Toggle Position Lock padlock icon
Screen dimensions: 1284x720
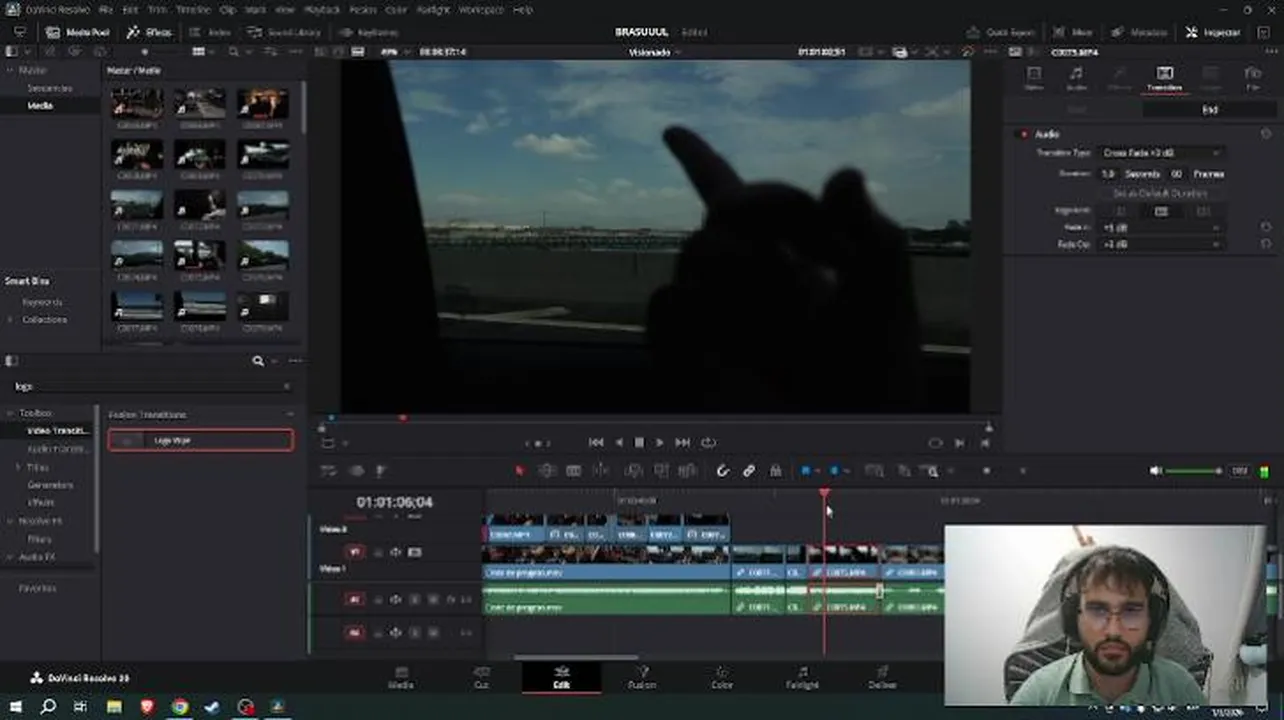pyautogui.click(x=775, y=471)
